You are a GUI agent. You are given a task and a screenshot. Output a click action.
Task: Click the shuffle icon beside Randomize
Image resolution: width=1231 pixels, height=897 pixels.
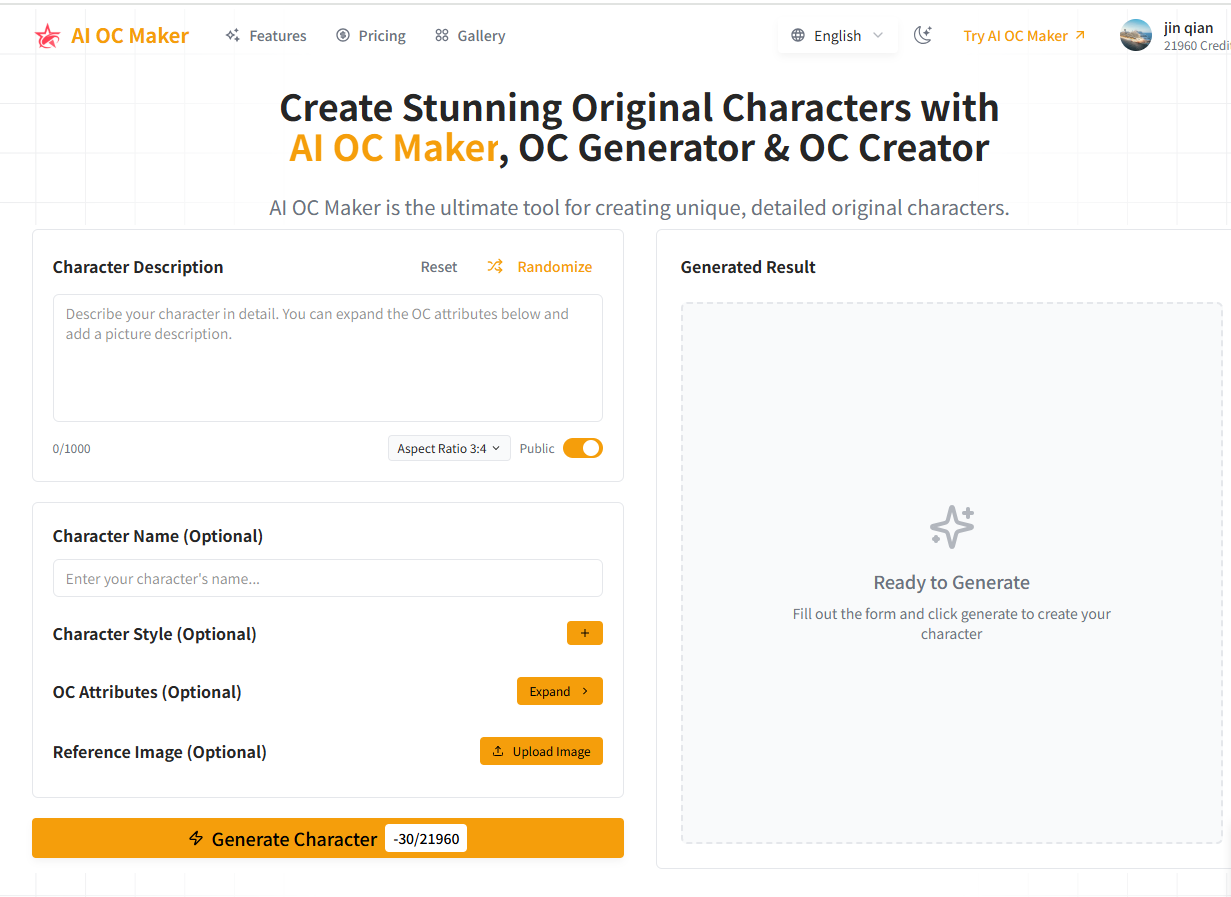(494, 266)
